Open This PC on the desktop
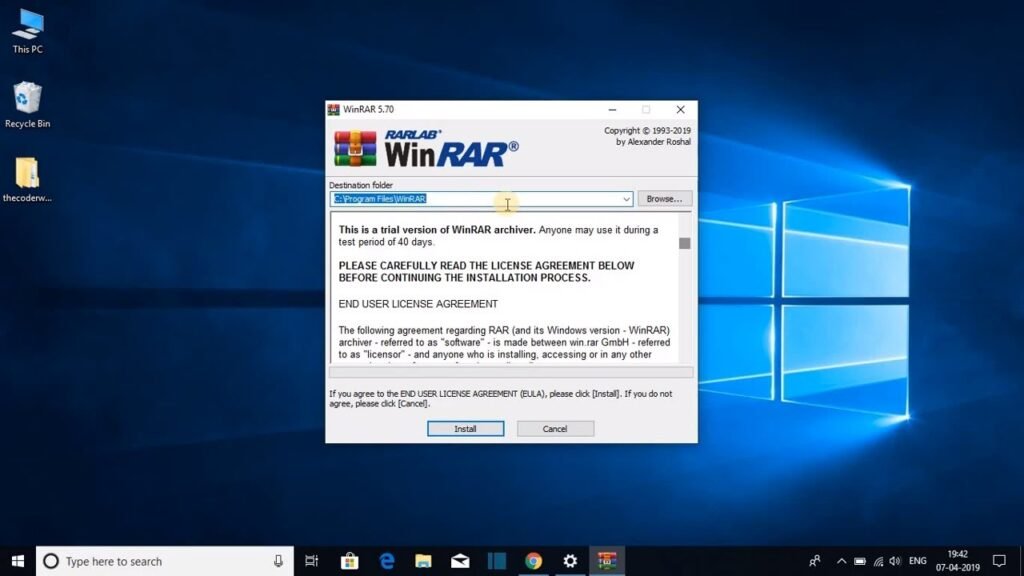This screenshot has height=576, width=1024. (x=27, y=25)
